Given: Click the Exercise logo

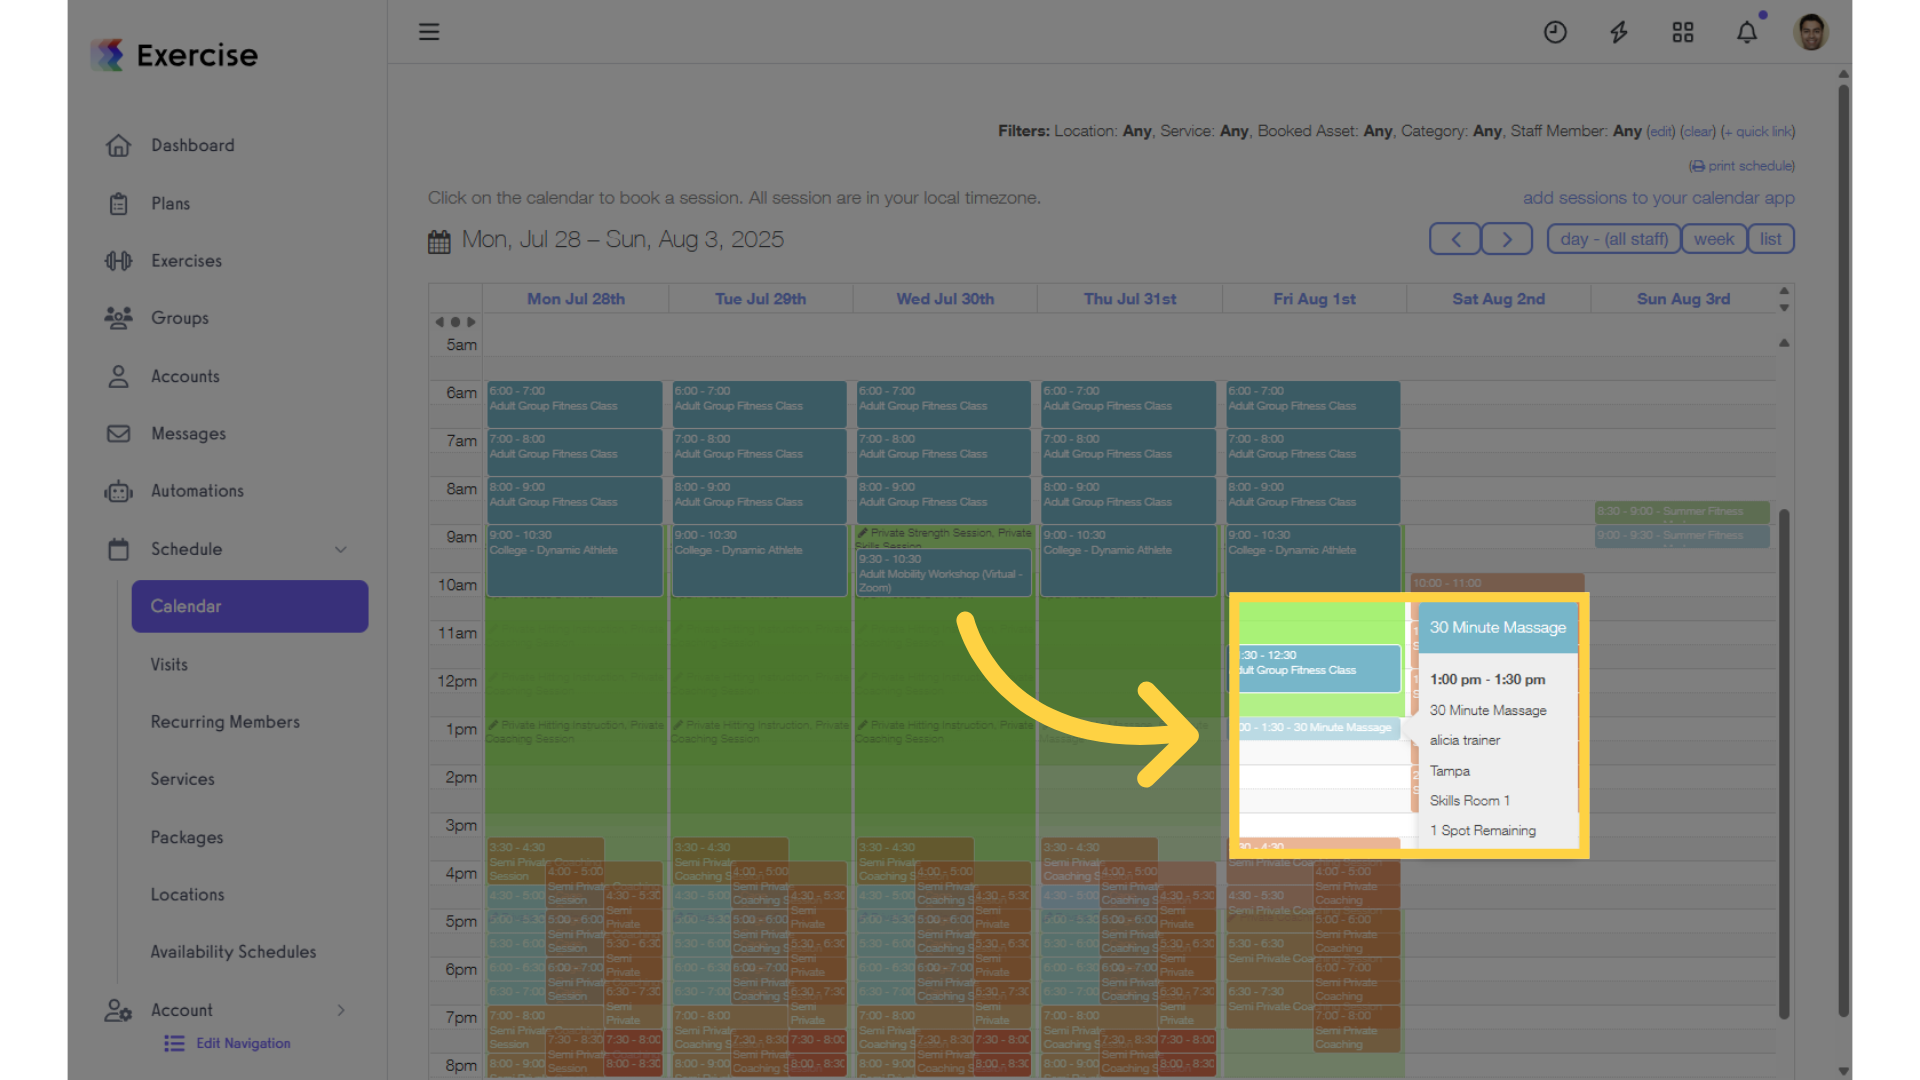Looking at the screenshot, I should pyautogui.click(x=174, y=55).
